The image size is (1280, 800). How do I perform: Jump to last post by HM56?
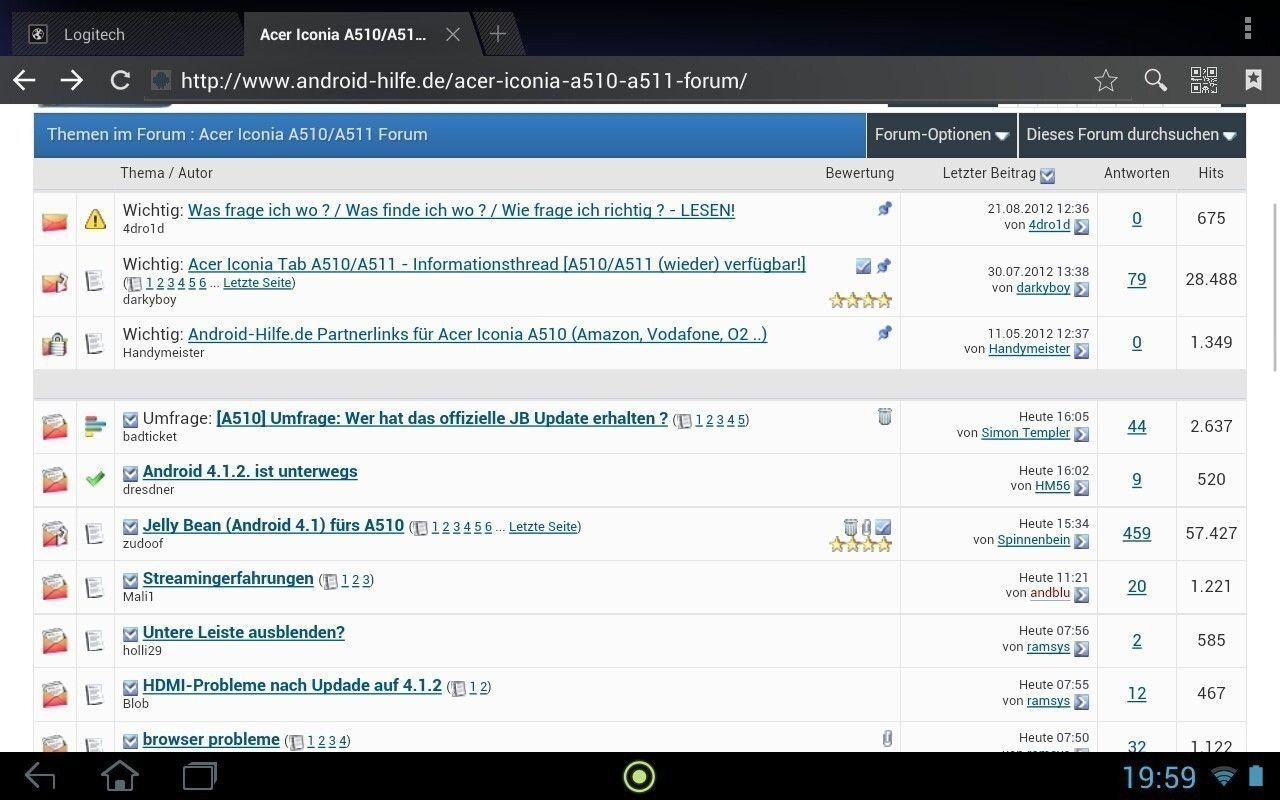tap(1081, 488)
